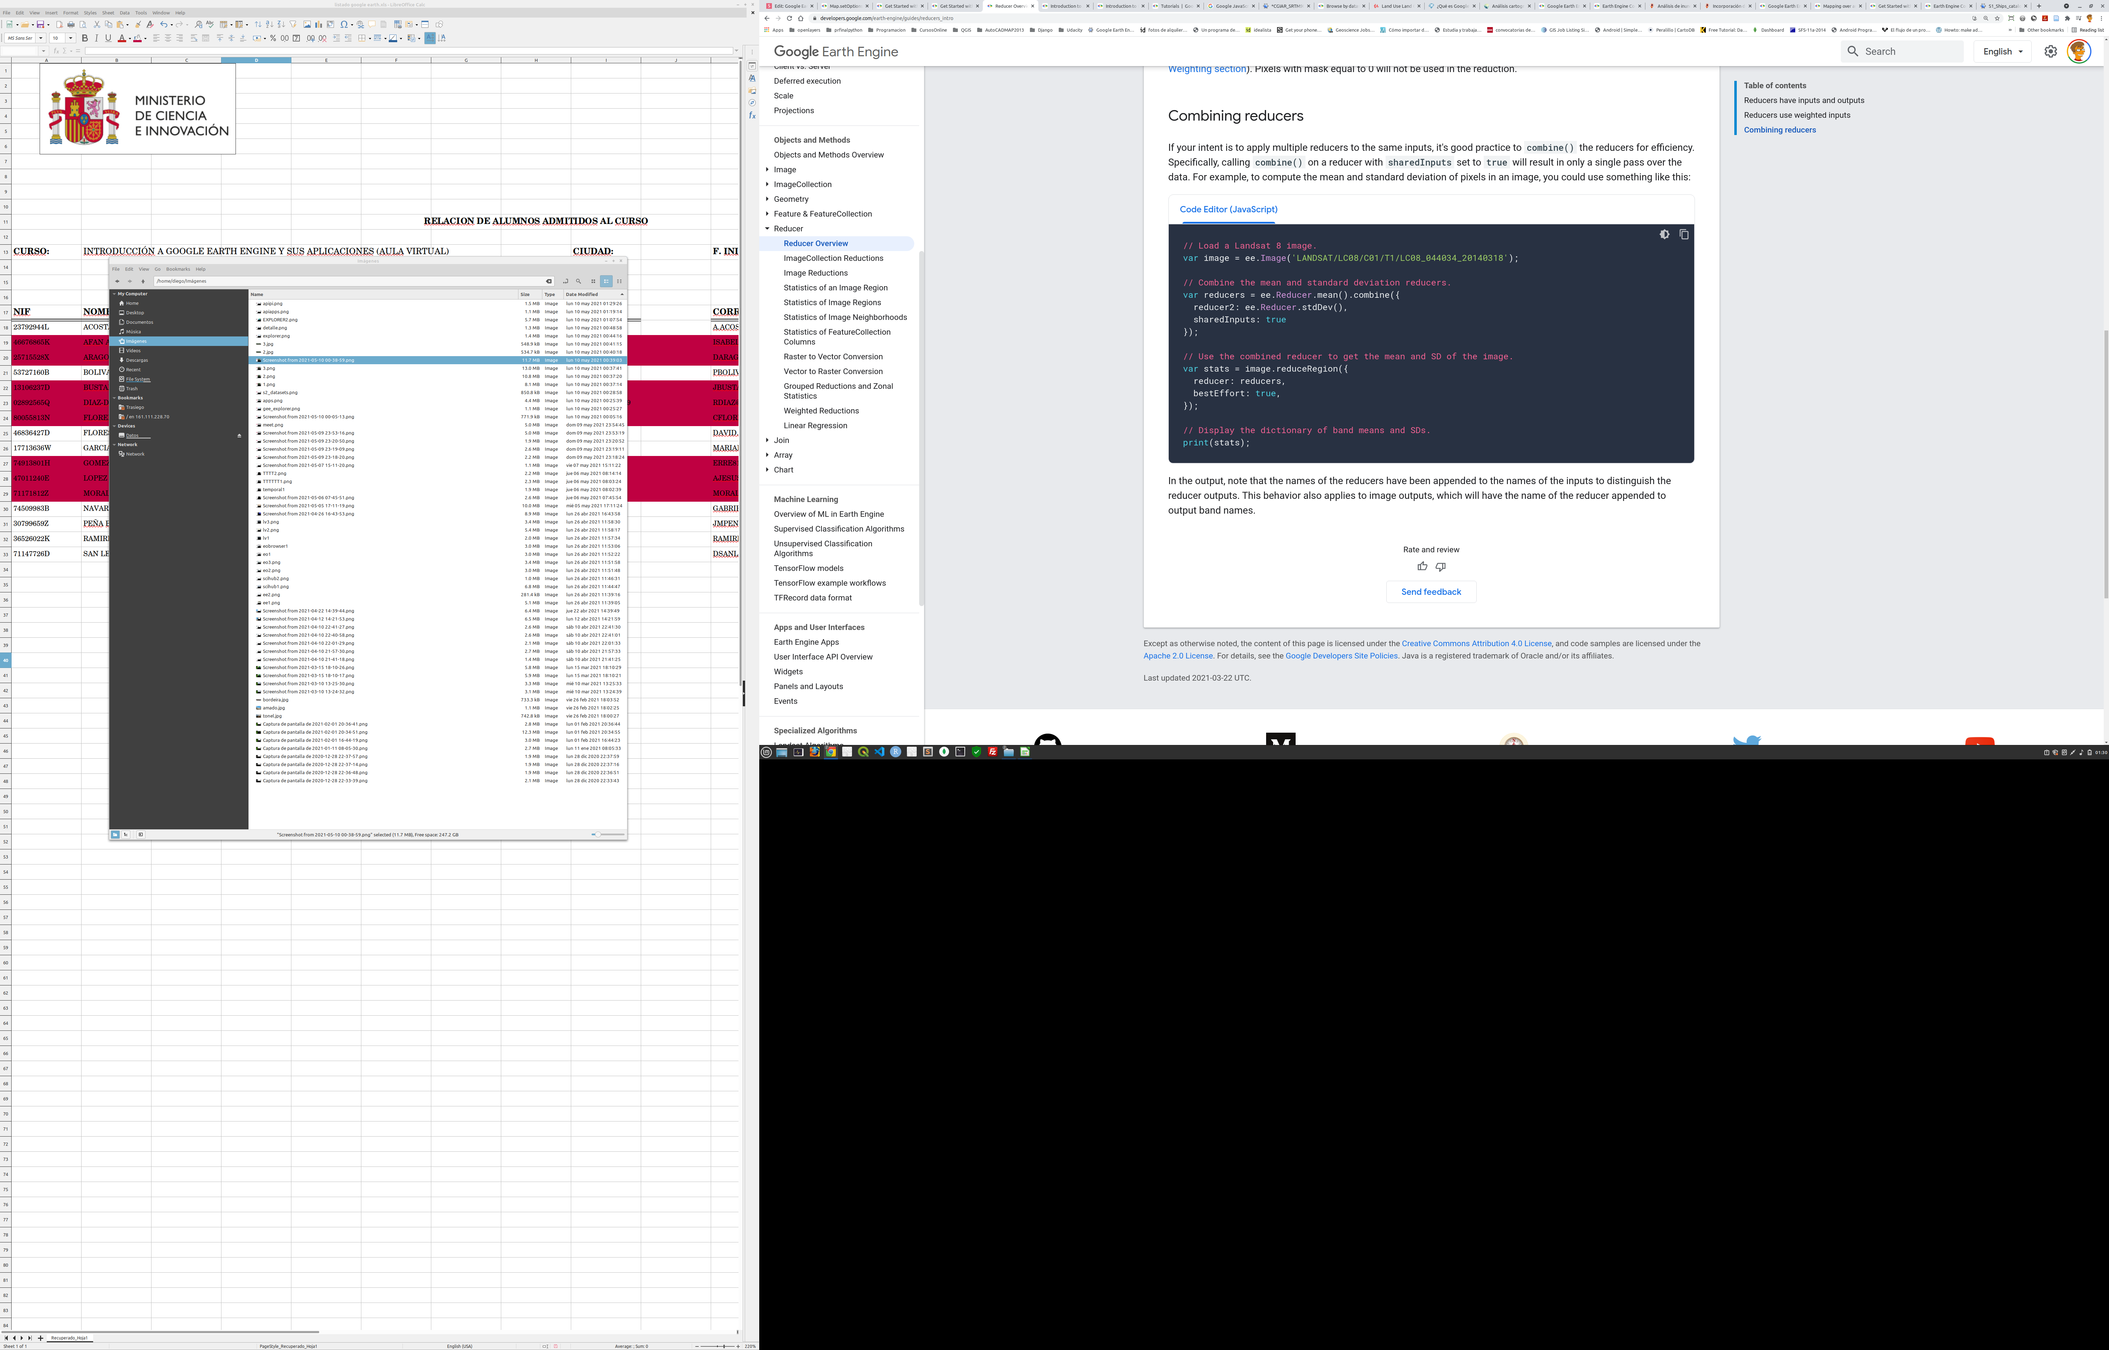Collapse the Bookmarks section in file manager sidebar
This screenshot has height=1350, width=2109.
coord(114,398)
